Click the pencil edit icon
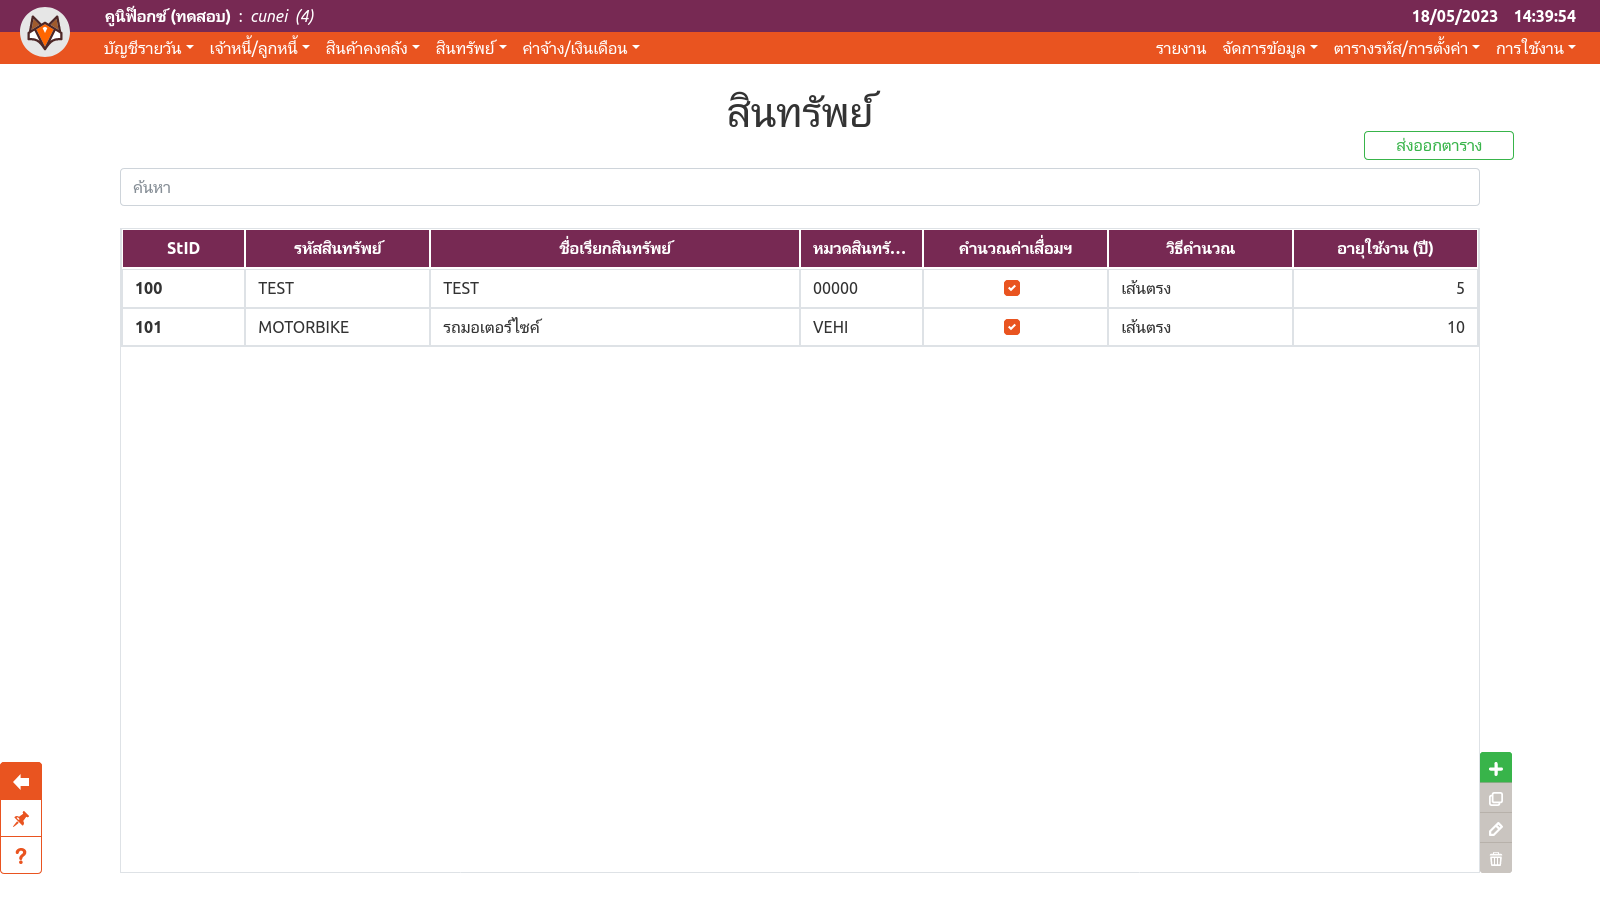1600x900 pixels. point(1496,829)
